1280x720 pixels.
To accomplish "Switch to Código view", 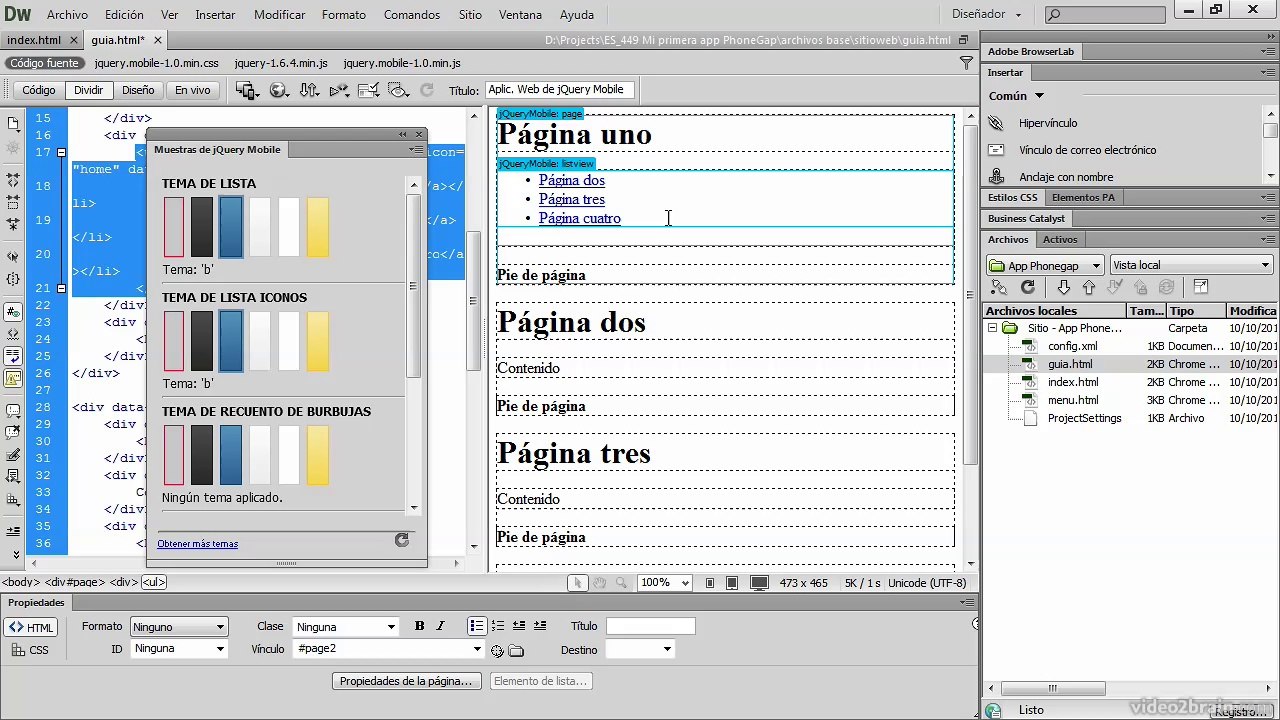I will pos(39,90).
